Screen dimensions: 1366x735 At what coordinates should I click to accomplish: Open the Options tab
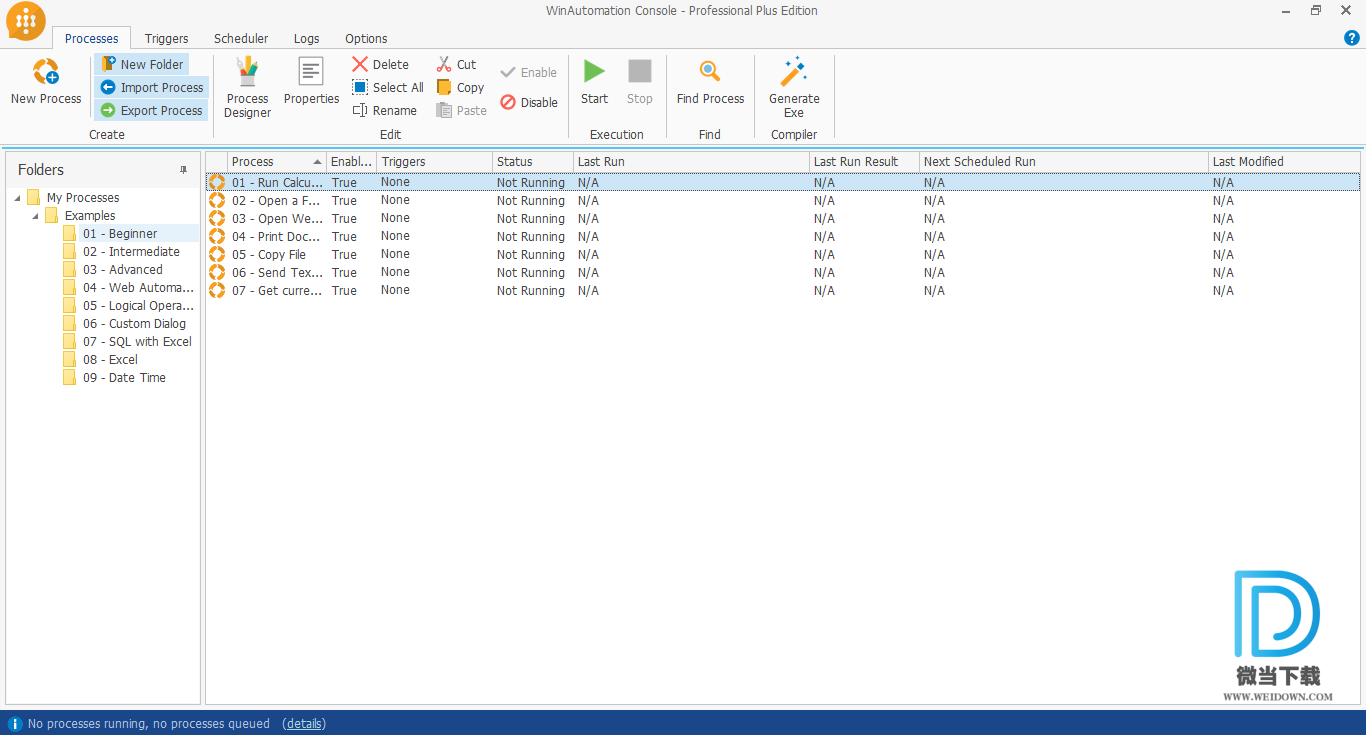pyautogui.click(x=366, y=38)
